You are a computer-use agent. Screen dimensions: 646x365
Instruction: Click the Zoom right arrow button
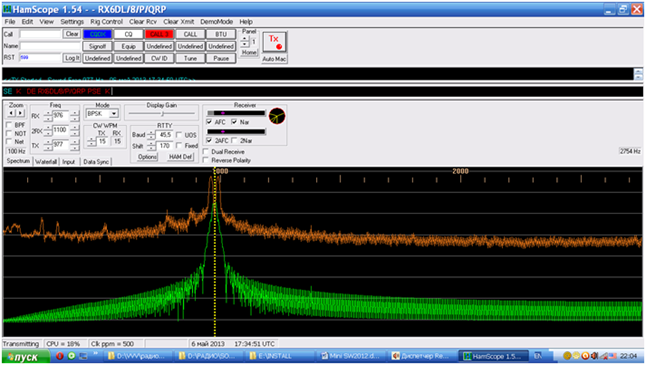click(20, 113)
